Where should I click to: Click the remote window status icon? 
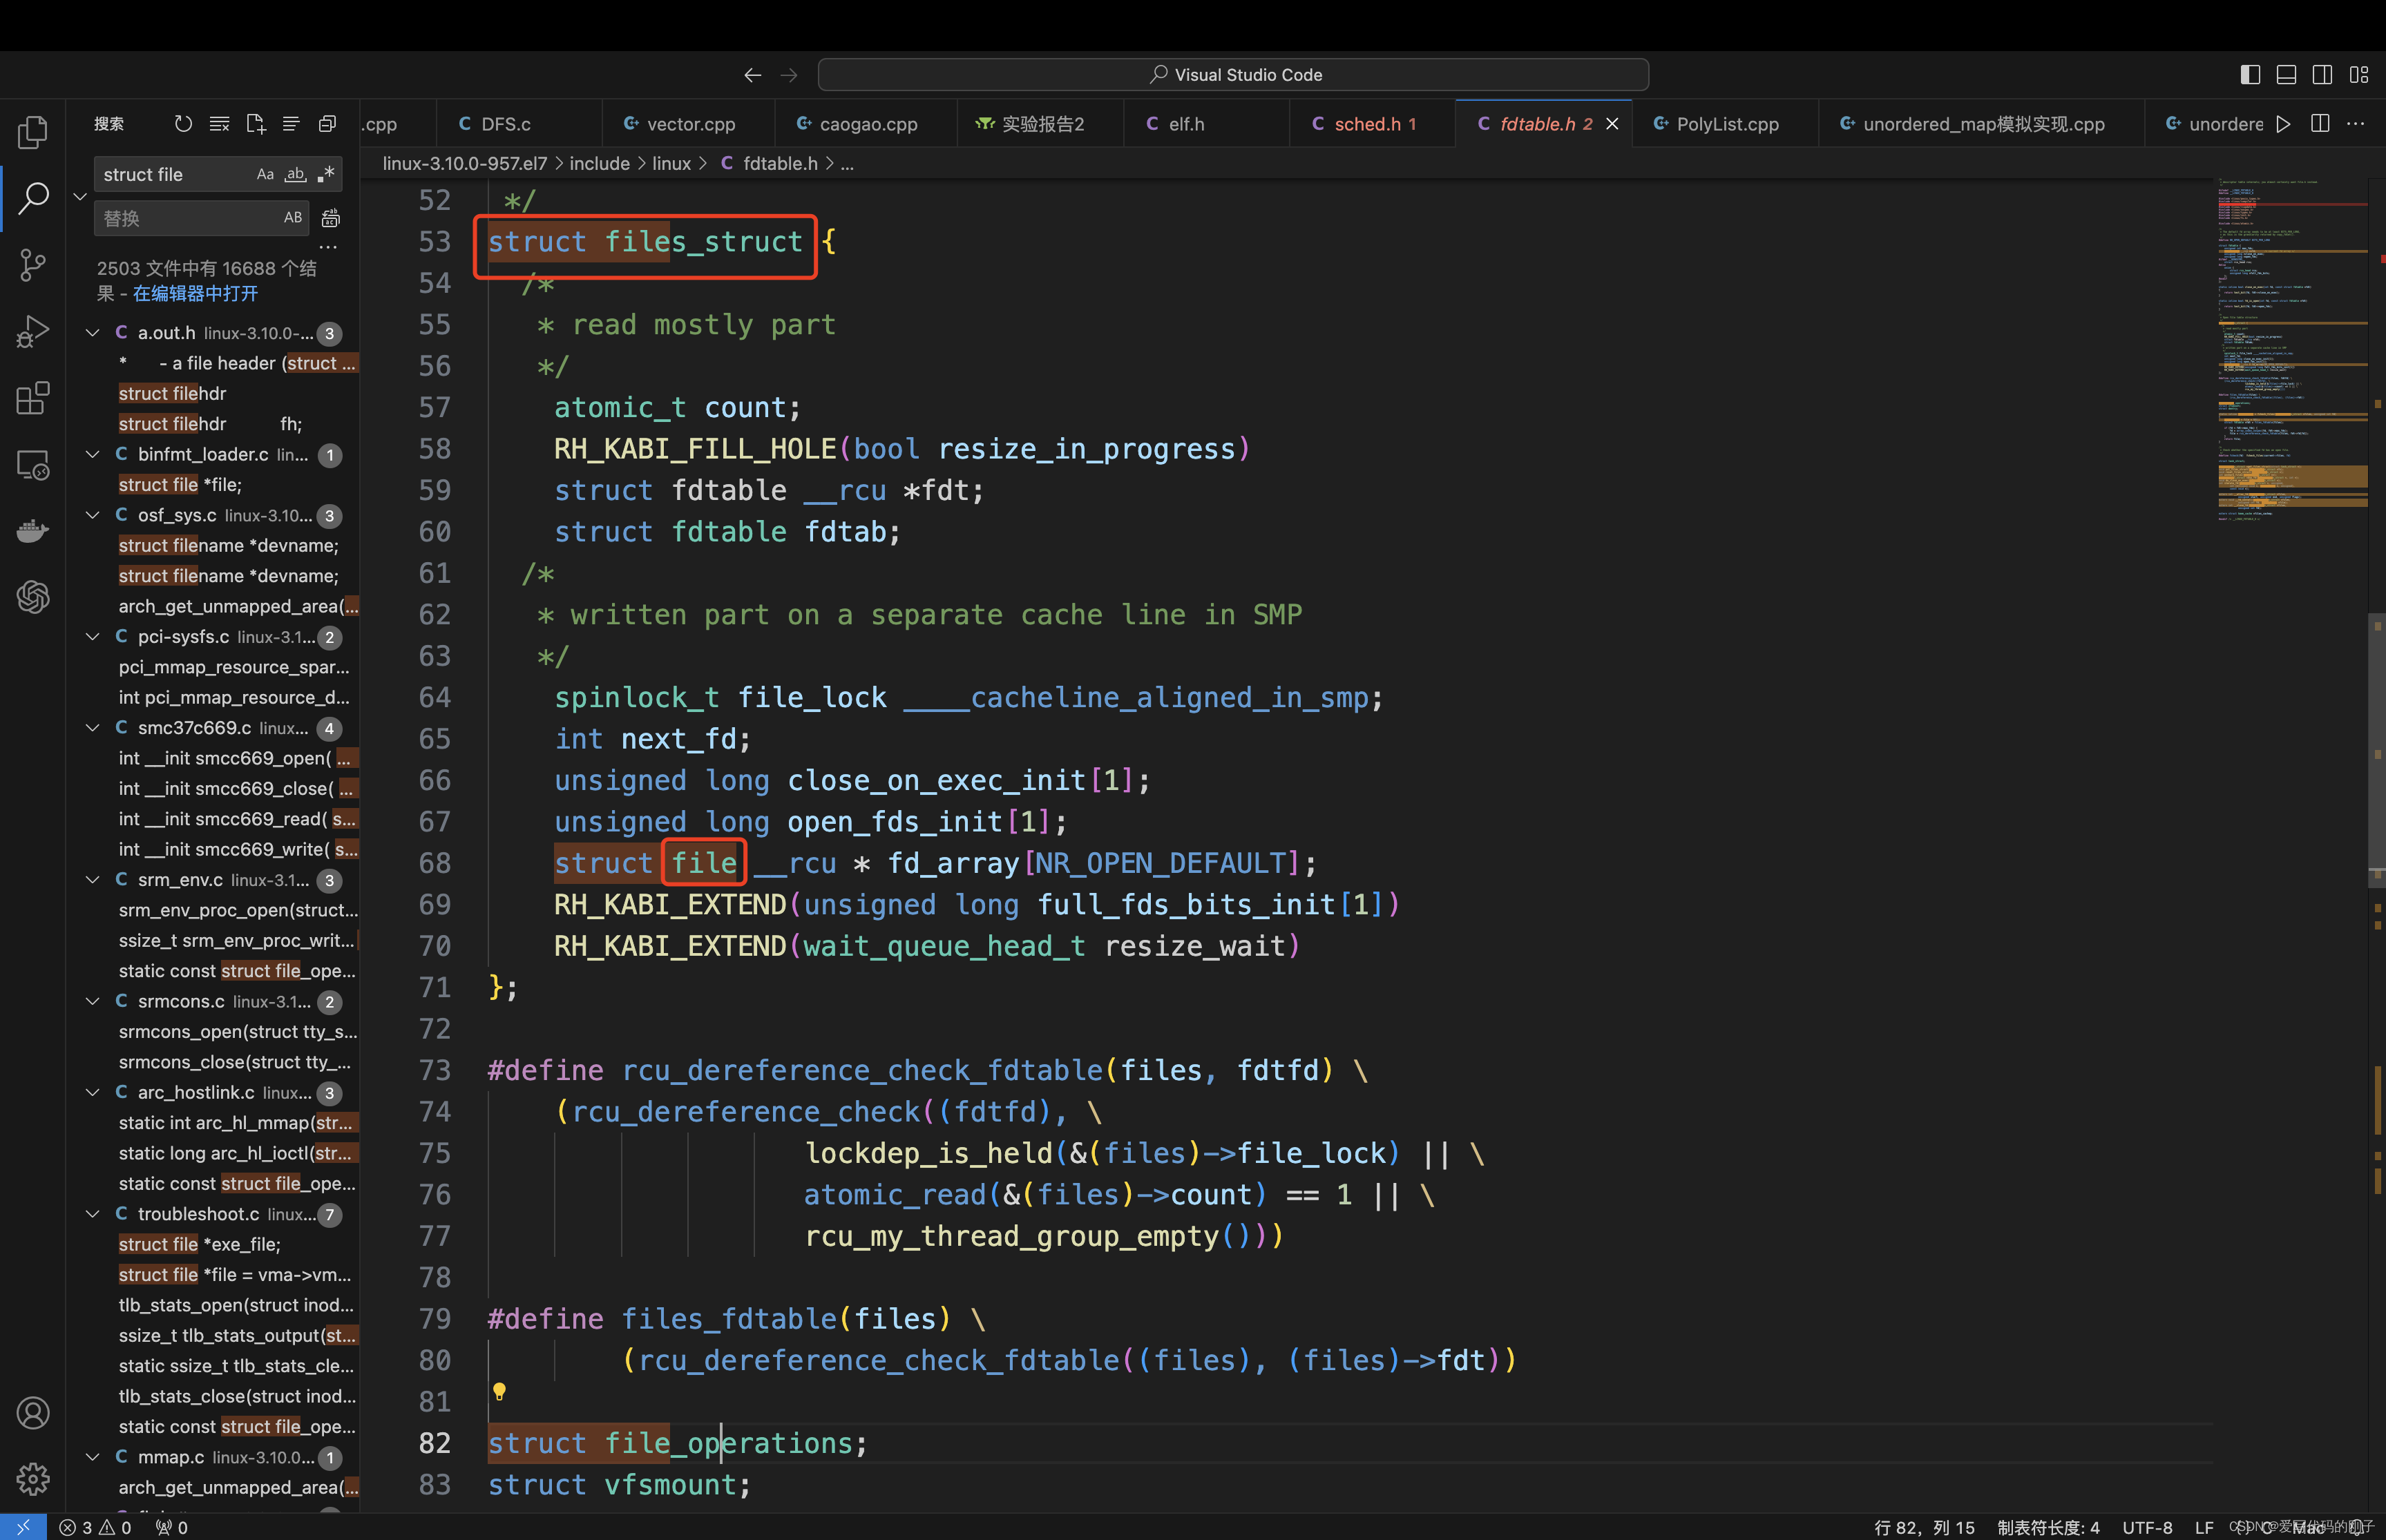tap(23, 1527)
